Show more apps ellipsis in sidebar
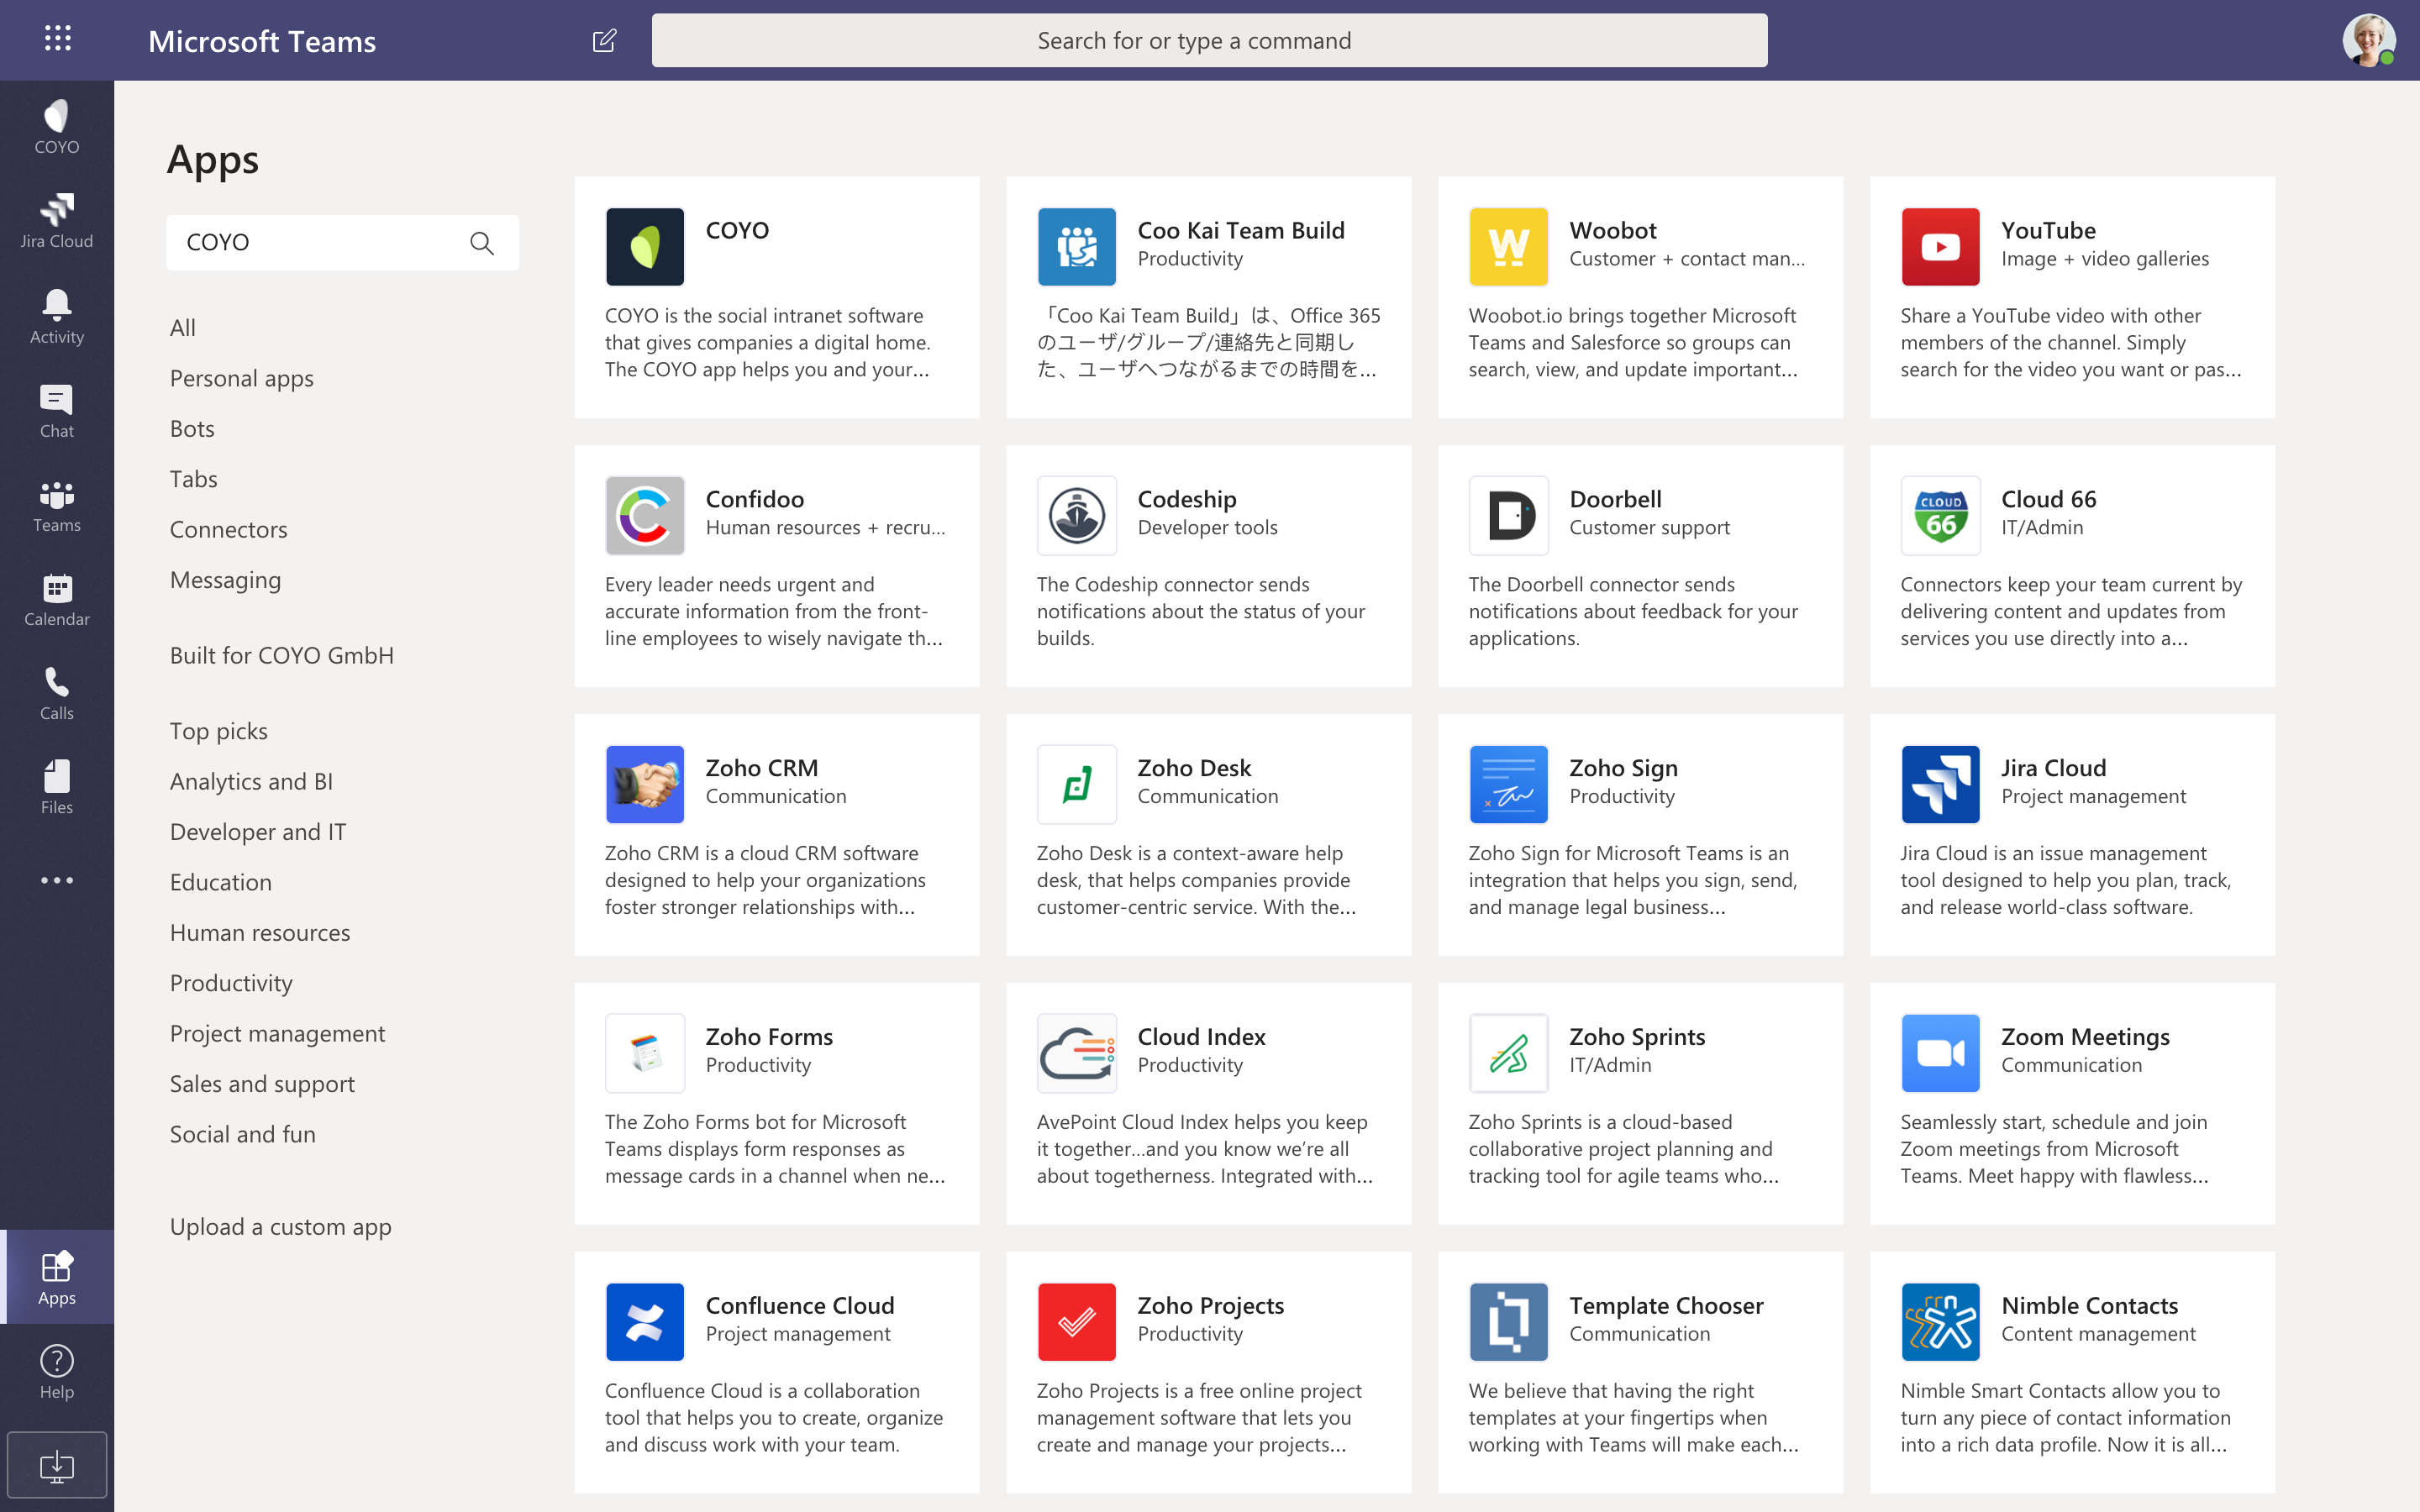Viewport: 2420px width, 1512px height. [x=57, y=880]
